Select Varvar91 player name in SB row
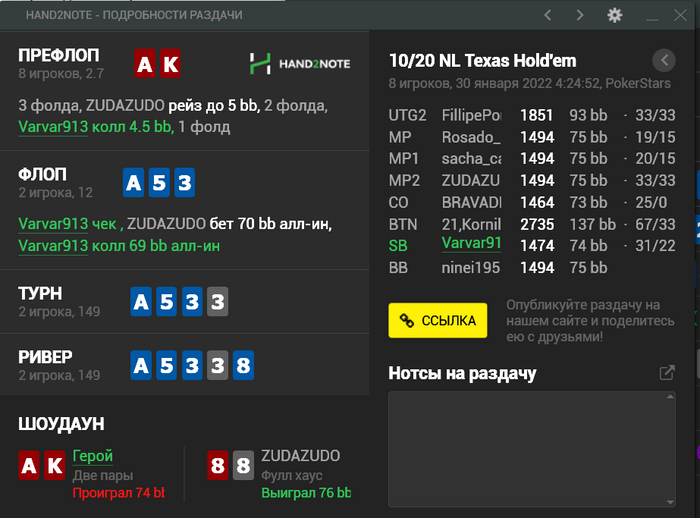The height and width of the screenshot is (518, 700). (471, 243)
